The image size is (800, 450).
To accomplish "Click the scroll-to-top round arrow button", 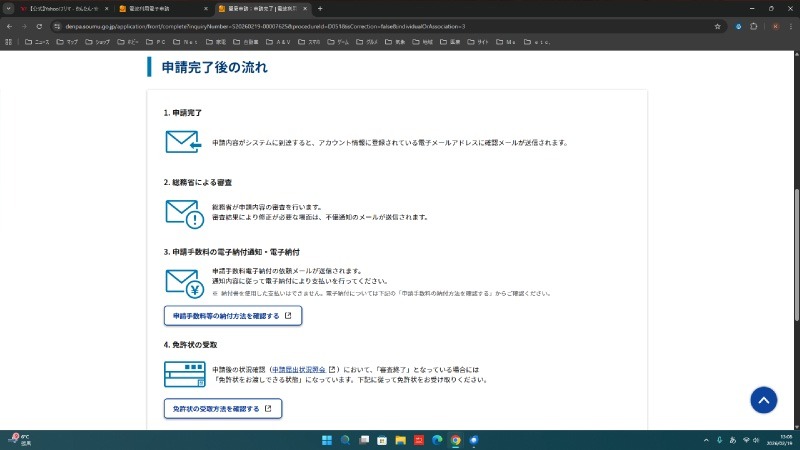I will (763, 400).
